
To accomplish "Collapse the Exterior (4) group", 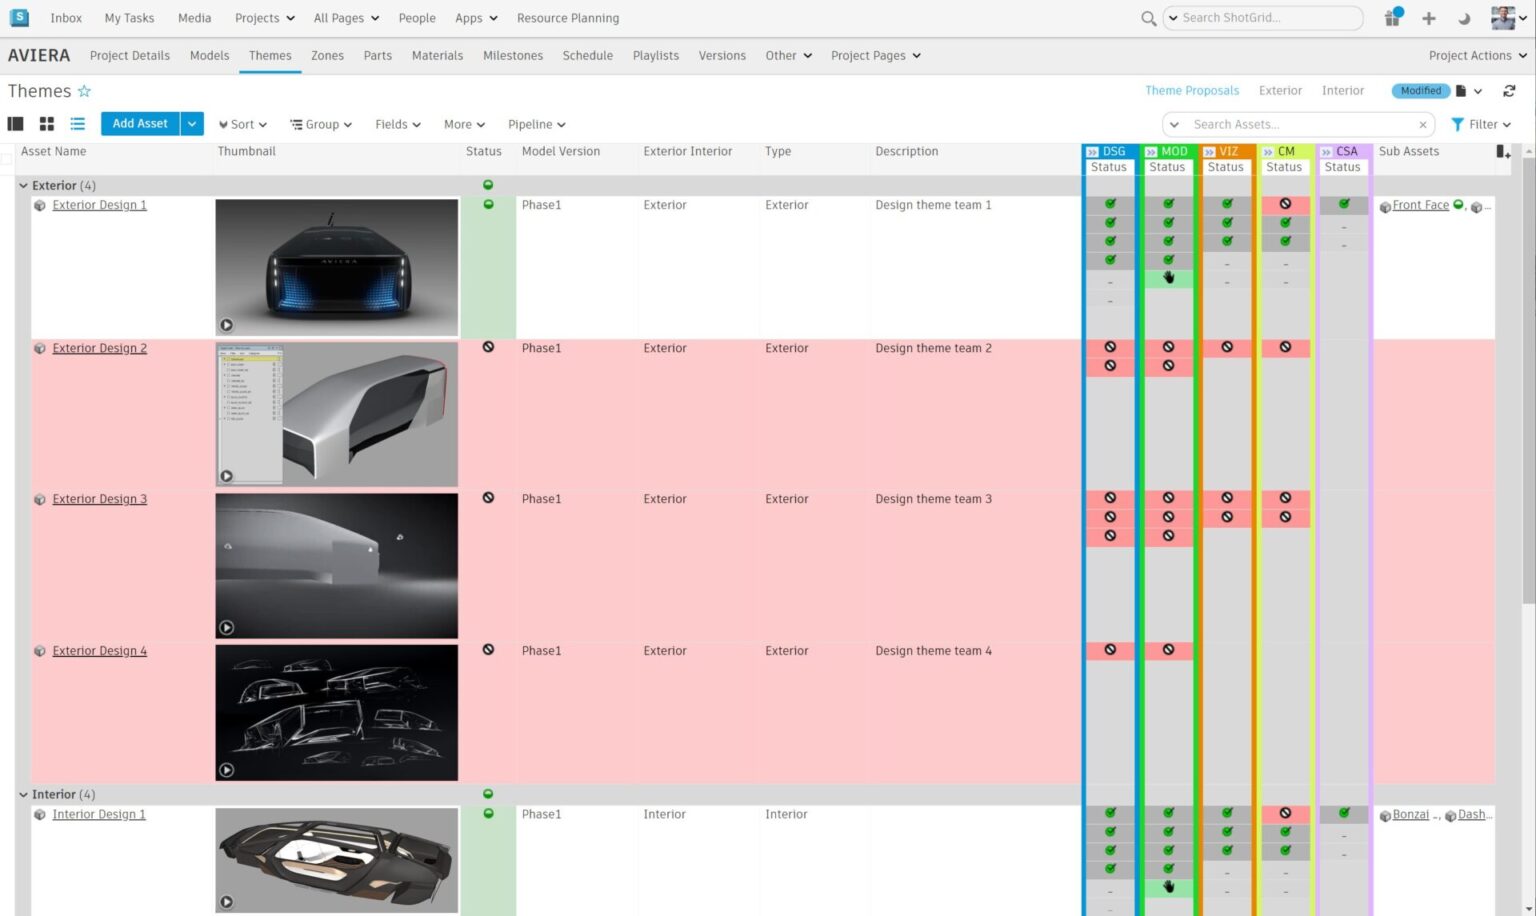I will tap(23, 185).
